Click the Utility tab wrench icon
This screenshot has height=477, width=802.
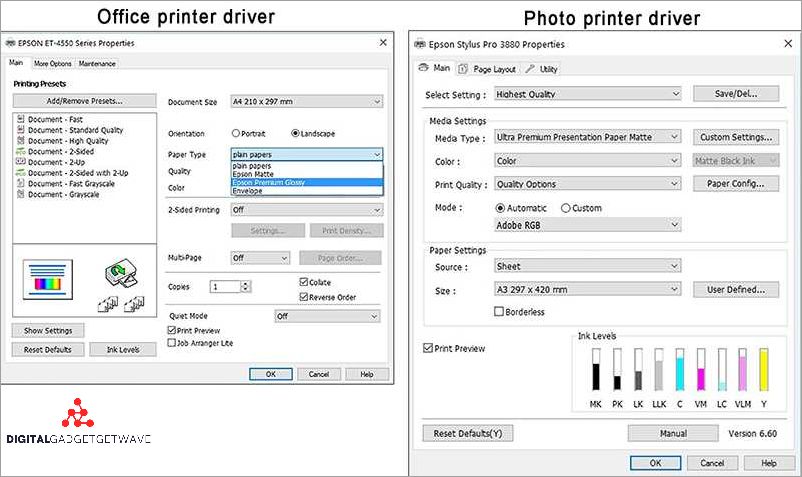(x=530, y=69)
